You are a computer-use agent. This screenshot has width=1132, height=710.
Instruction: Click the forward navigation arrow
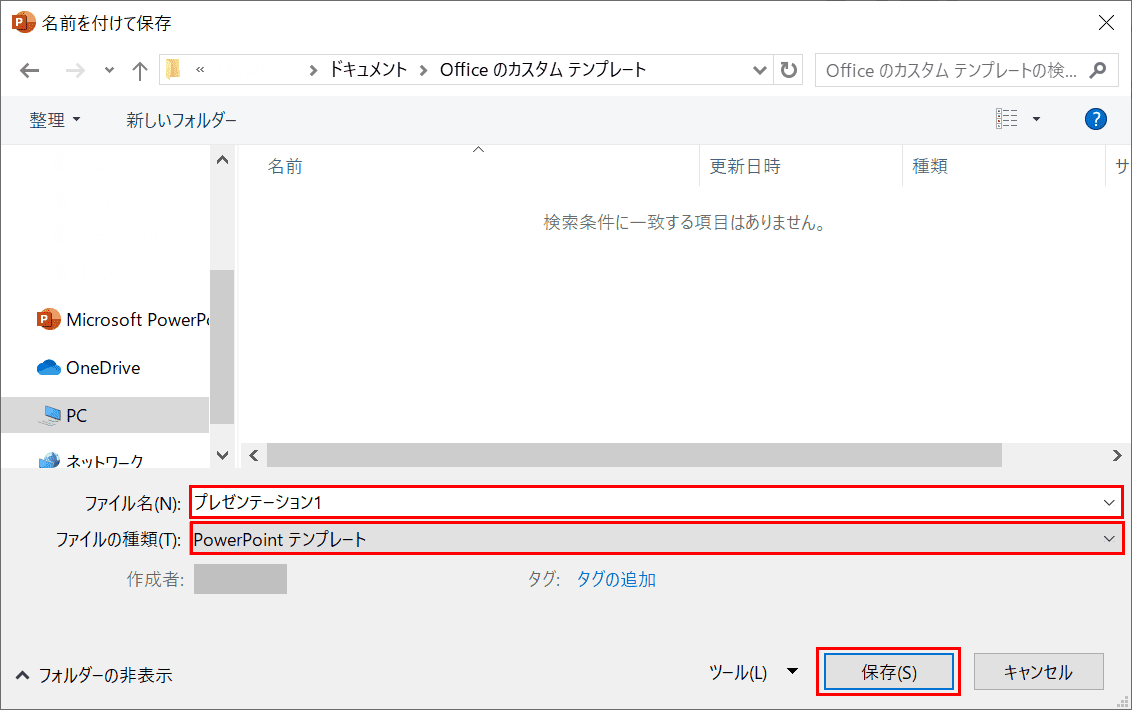[x=75, y=70]
